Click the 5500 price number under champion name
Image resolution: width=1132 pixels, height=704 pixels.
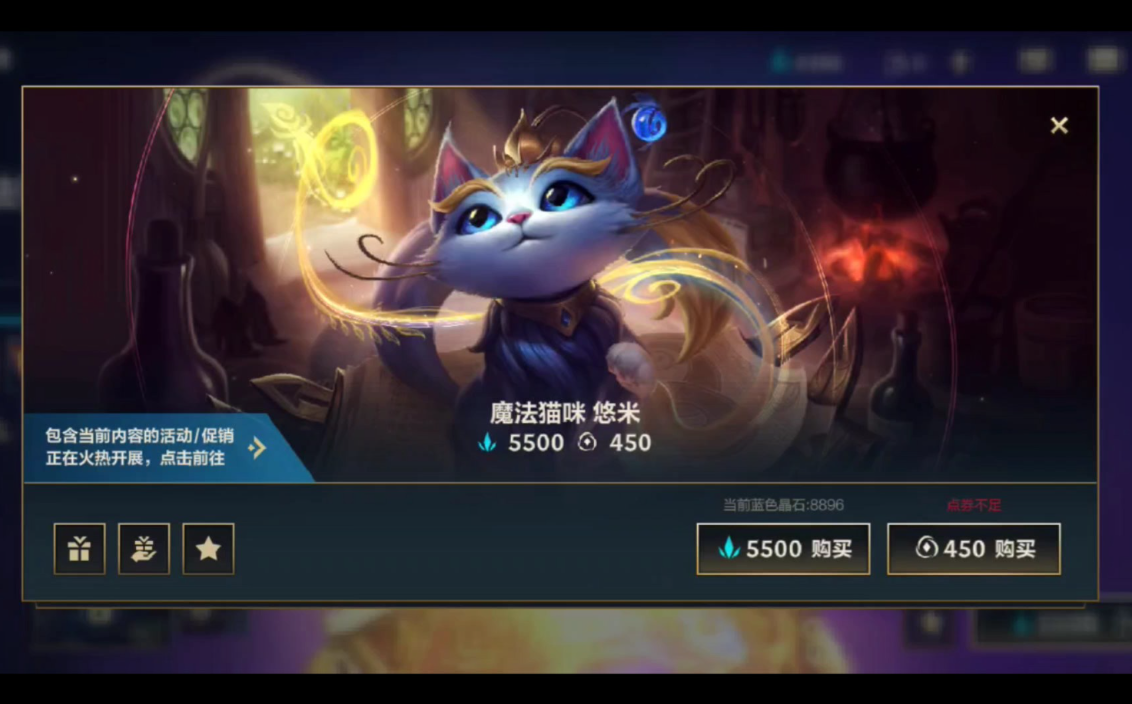pyautogui.click(x=536, y=443)
